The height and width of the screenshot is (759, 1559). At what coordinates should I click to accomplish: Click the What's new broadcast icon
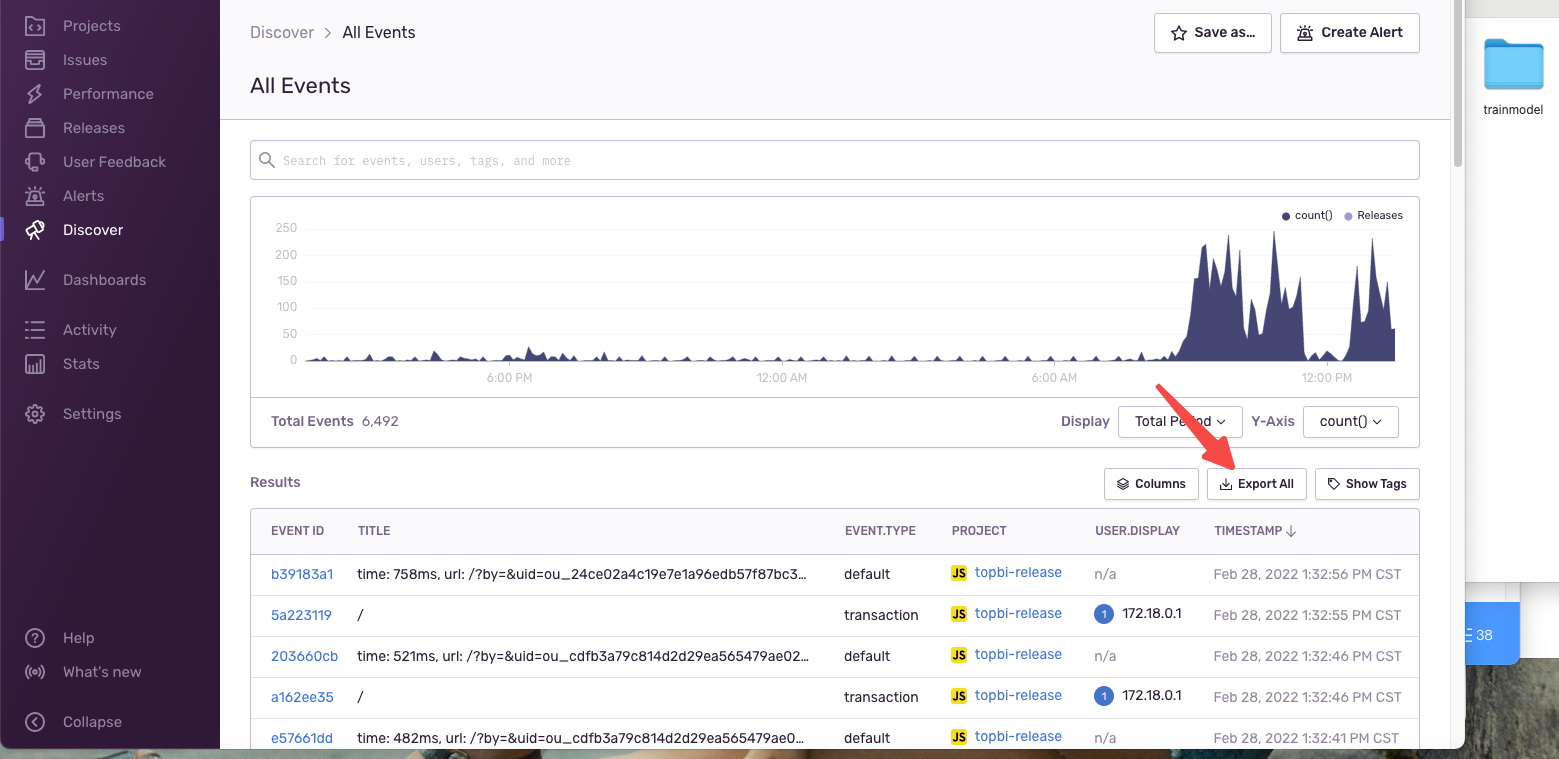(x=35, y=672)
